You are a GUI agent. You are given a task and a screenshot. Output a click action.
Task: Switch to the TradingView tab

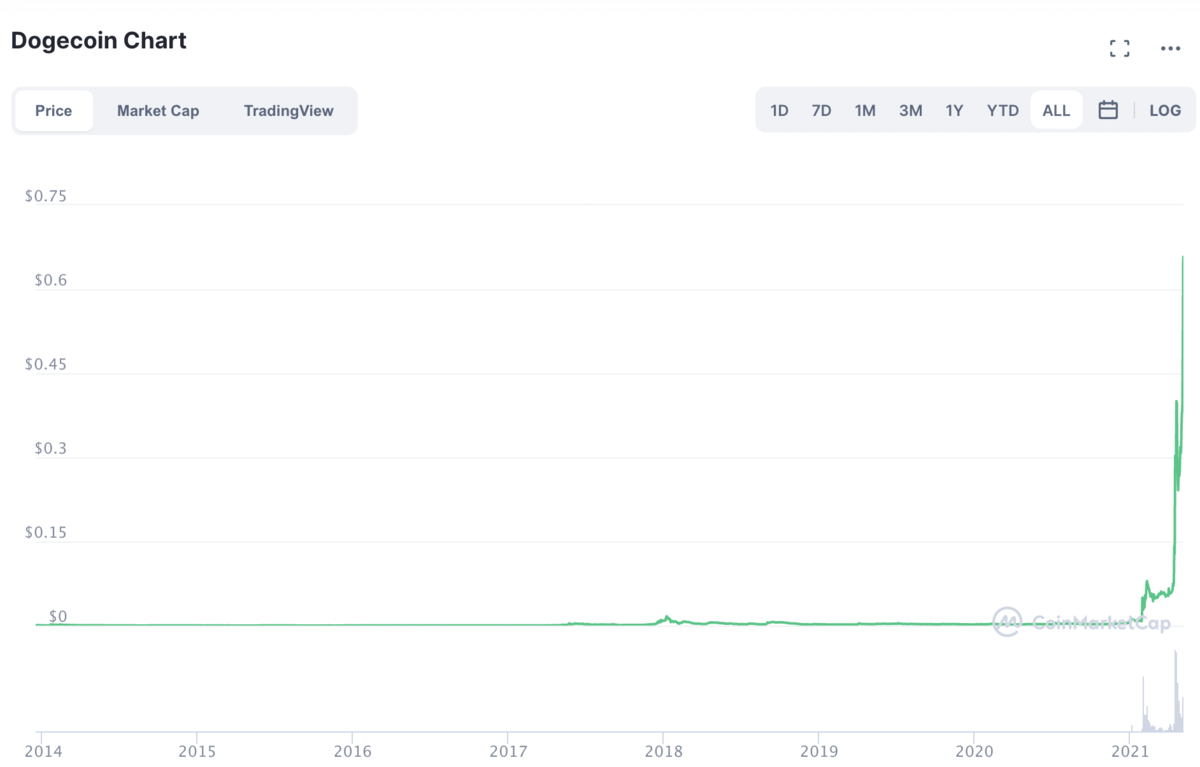[x=289, y=110]
